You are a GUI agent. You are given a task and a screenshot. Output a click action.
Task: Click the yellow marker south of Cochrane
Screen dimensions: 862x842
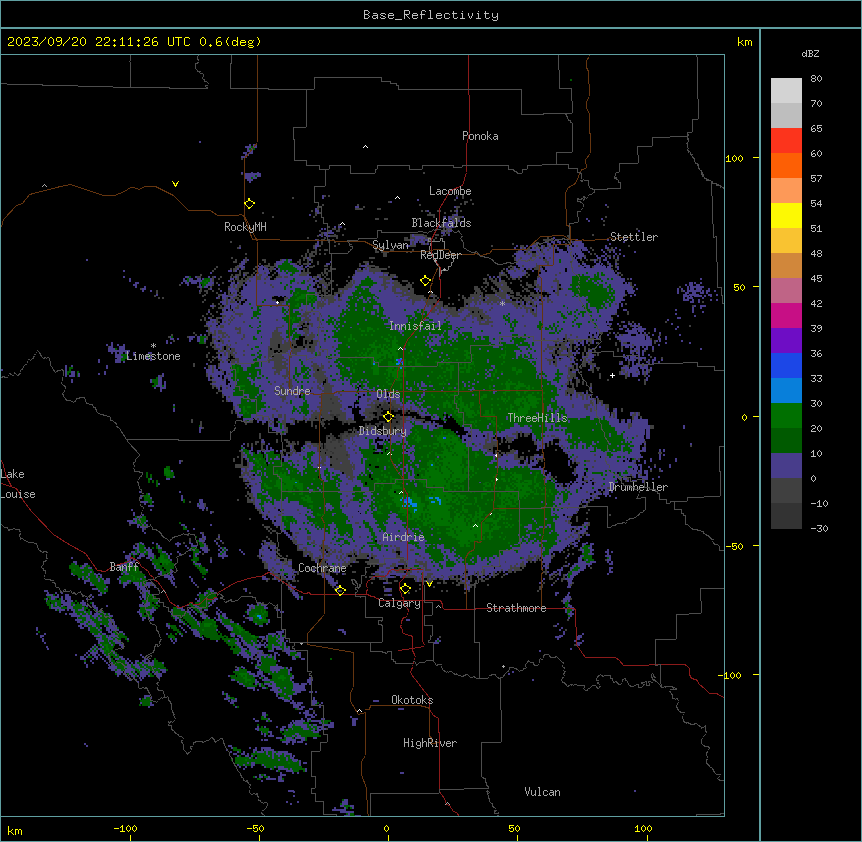click(340, 590)
